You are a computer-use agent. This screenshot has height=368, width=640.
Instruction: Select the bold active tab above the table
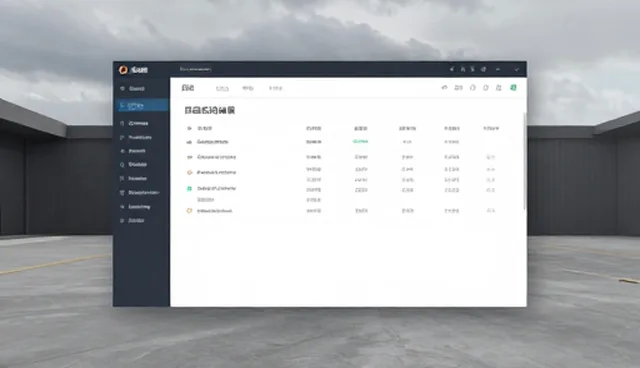click(x=188, y=88)
